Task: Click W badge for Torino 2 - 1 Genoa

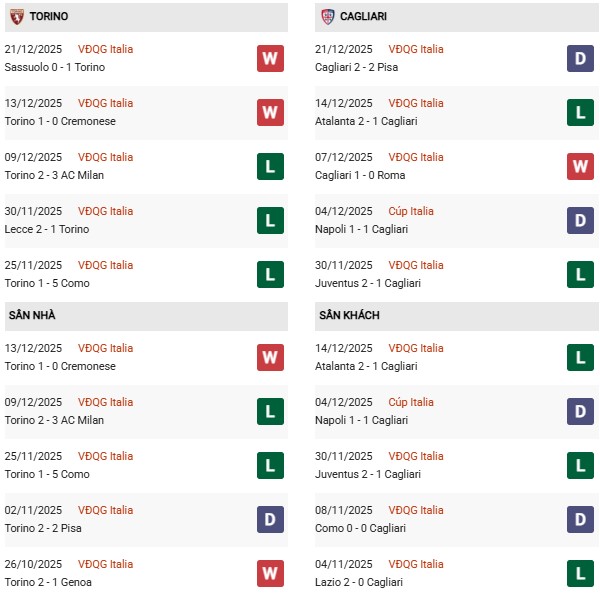Action: (x=270, y=573)
